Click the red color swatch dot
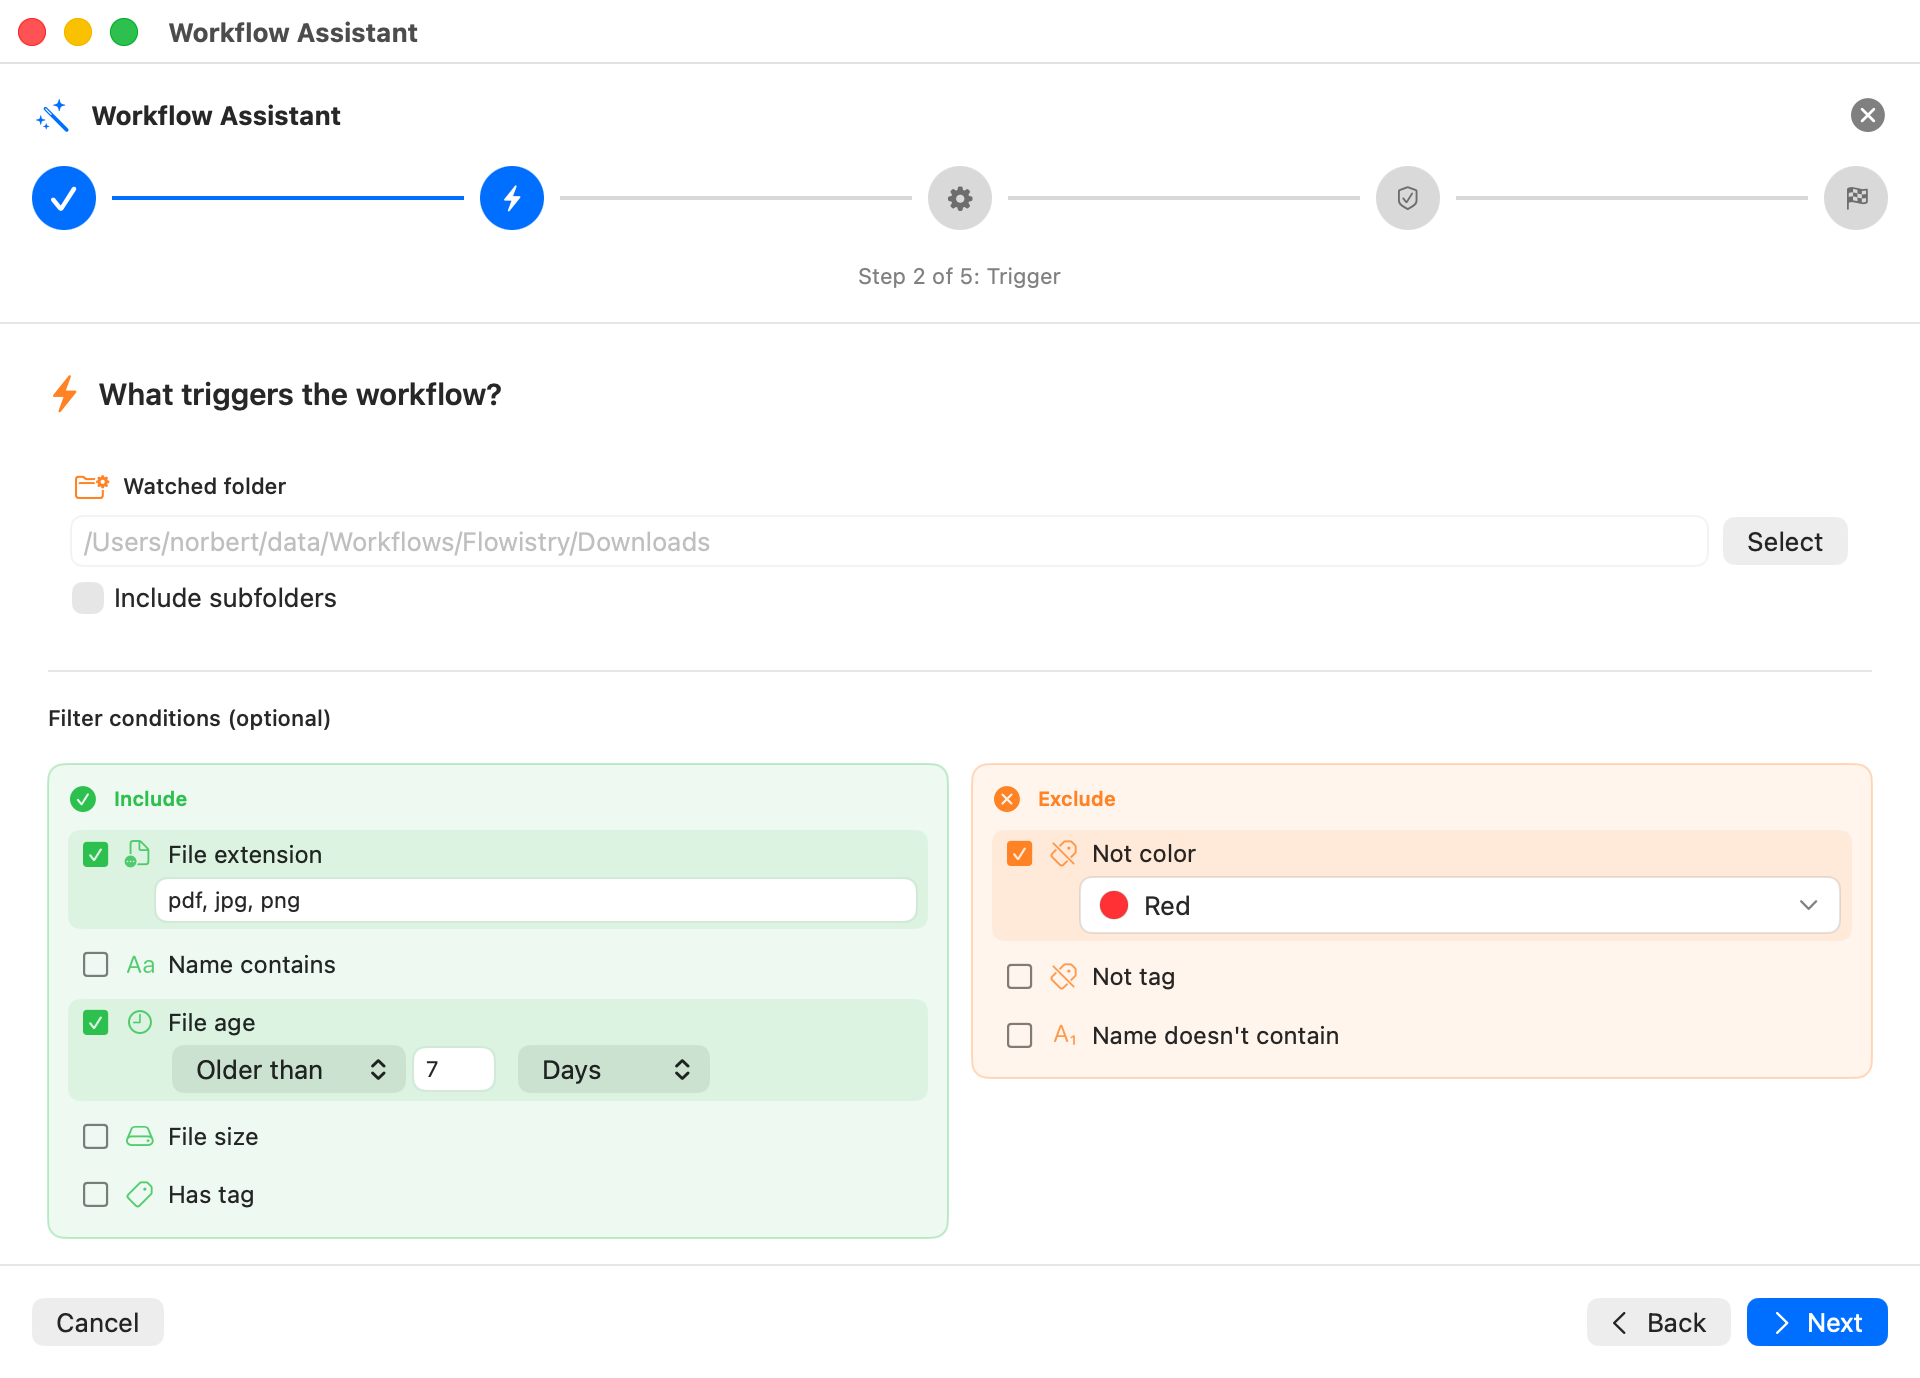The image size is (1920, 1378). tap(1114, 905)
